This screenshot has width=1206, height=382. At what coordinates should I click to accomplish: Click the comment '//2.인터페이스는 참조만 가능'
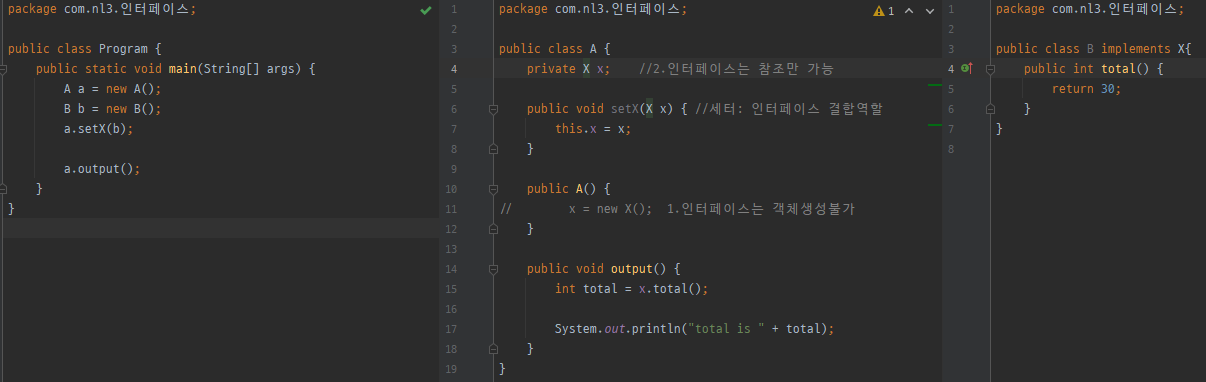[x=735, y=69]
